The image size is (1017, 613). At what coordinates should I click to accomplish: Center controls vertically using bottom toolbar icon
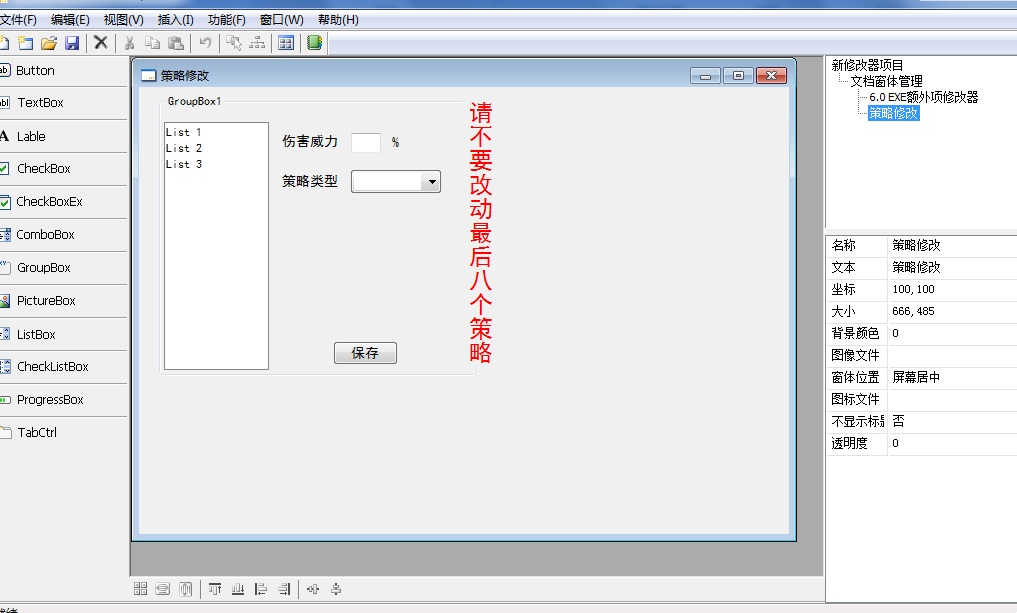click(x=336, y=589)
